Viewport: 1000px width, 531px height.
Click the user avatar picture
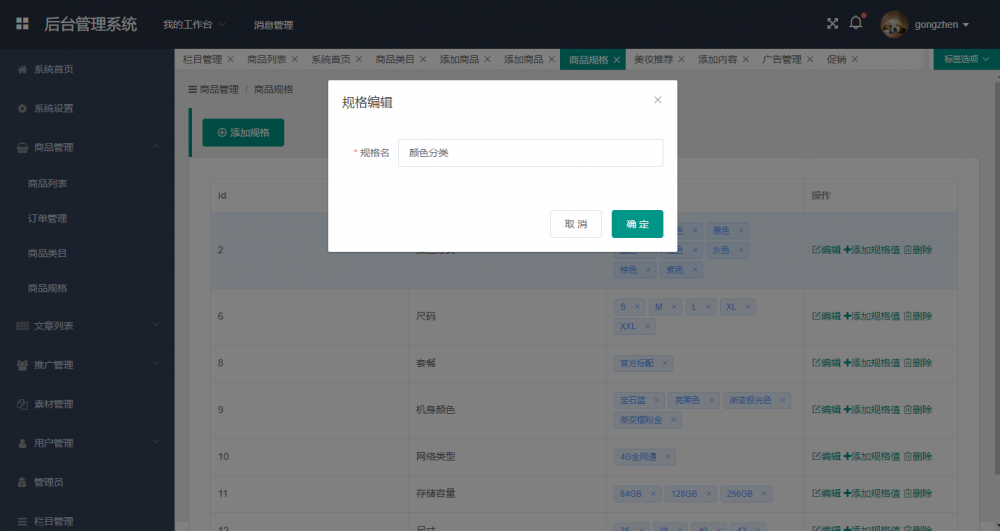[894, 24]
